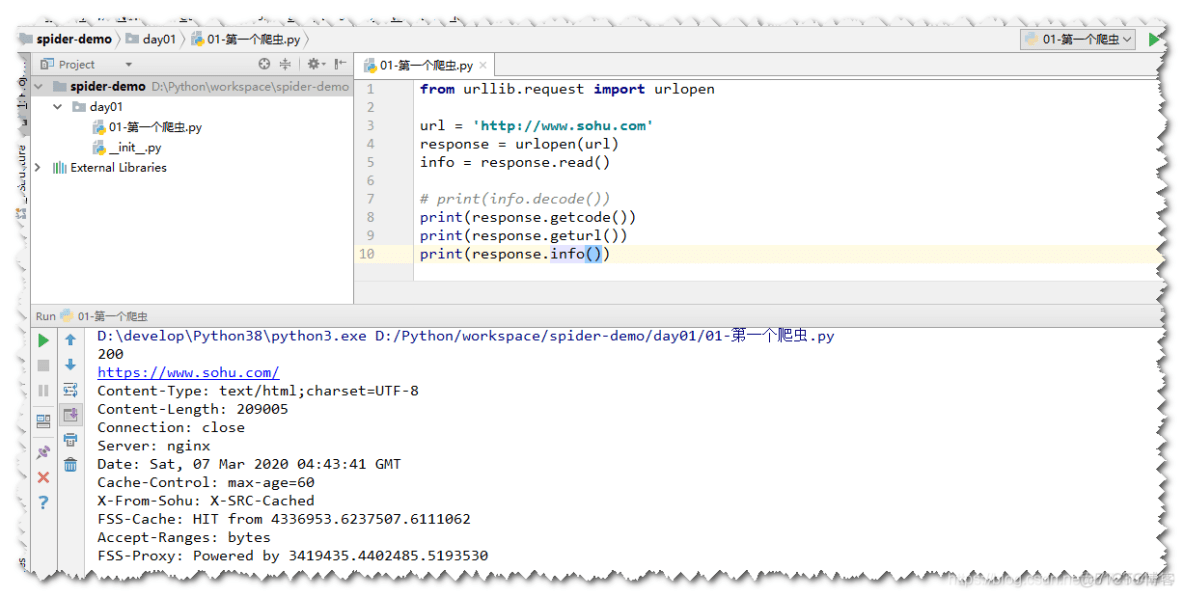Click the 'Content-Length: 209005' output line
The width and height of the screenshot is (1184, 597).
click(193, 409)
